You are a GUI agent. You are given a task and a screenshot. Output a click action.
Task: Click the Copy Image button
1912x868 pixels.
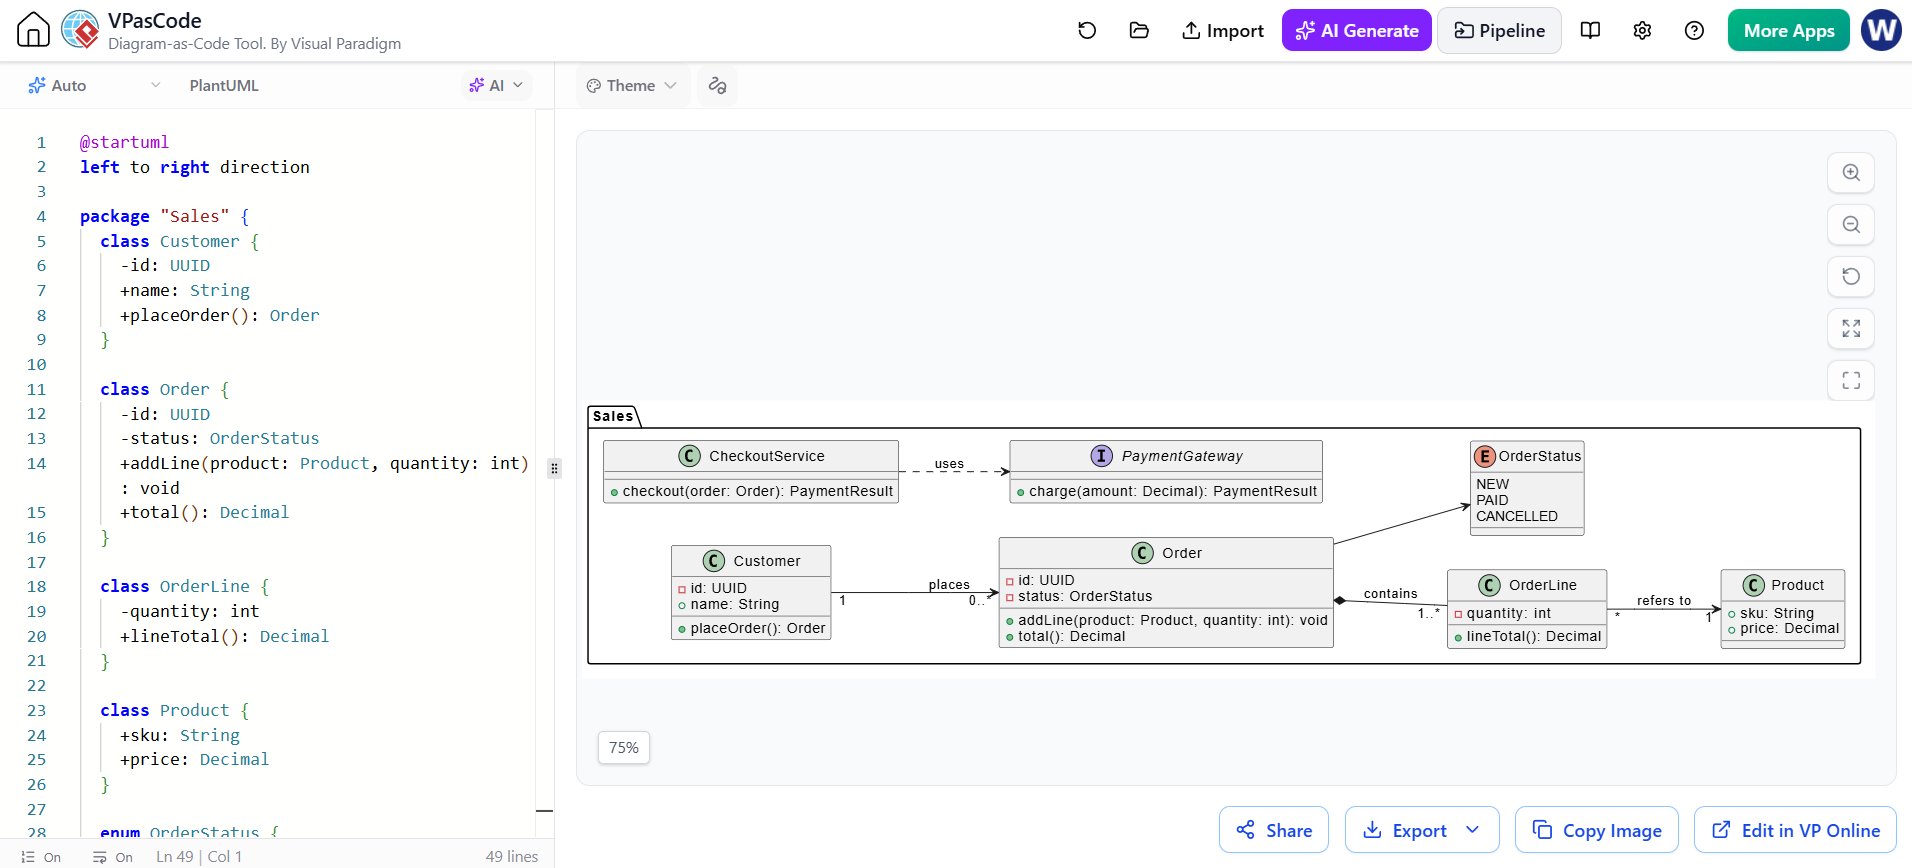pos(1597,830)
